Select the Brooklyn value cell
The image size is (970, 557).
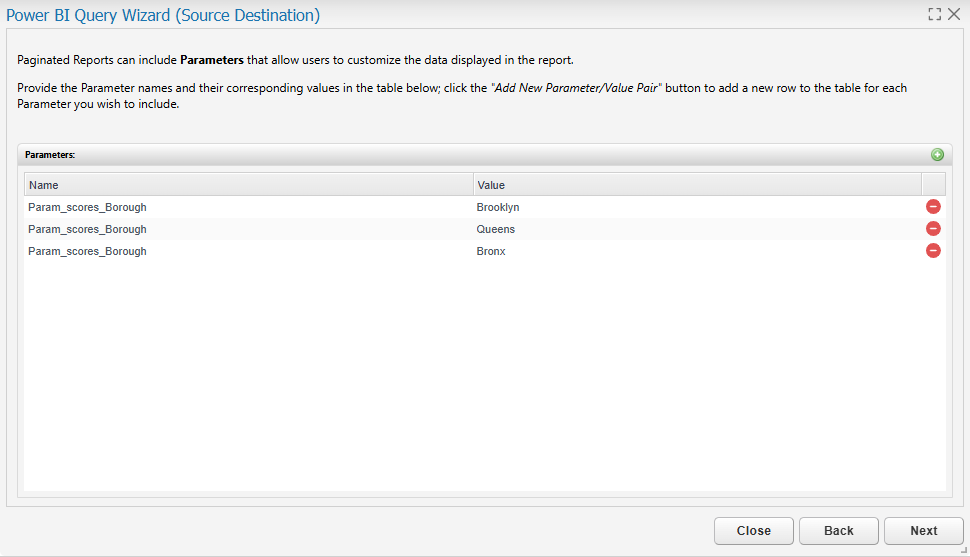tap(697, 207)
